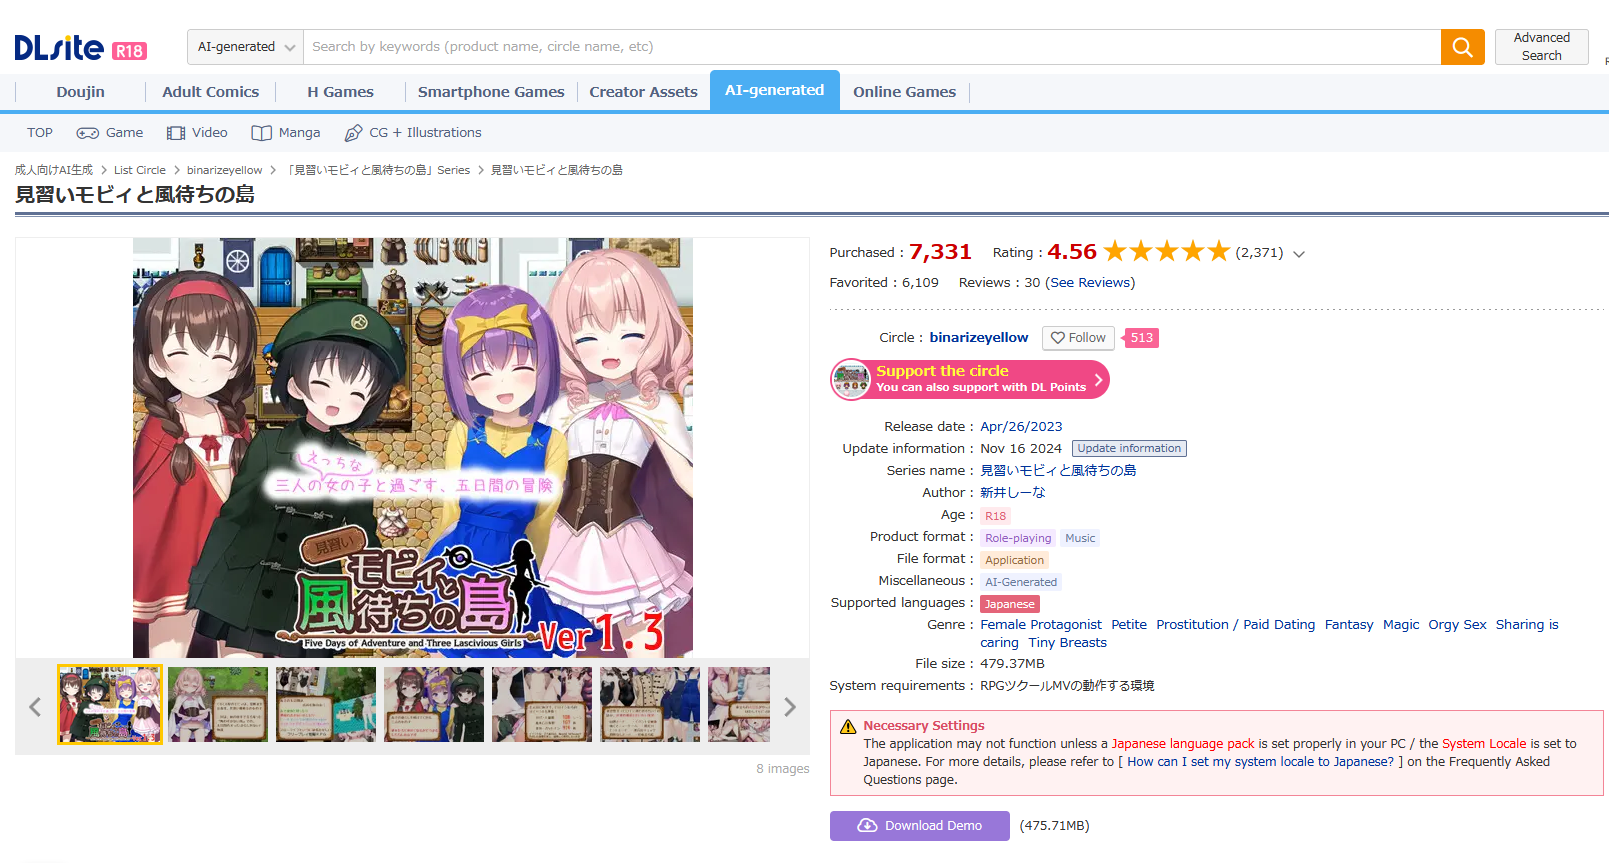Click the Download Demo button
Viewport: 1609px width, 863px height.
(x=919, y=826)
